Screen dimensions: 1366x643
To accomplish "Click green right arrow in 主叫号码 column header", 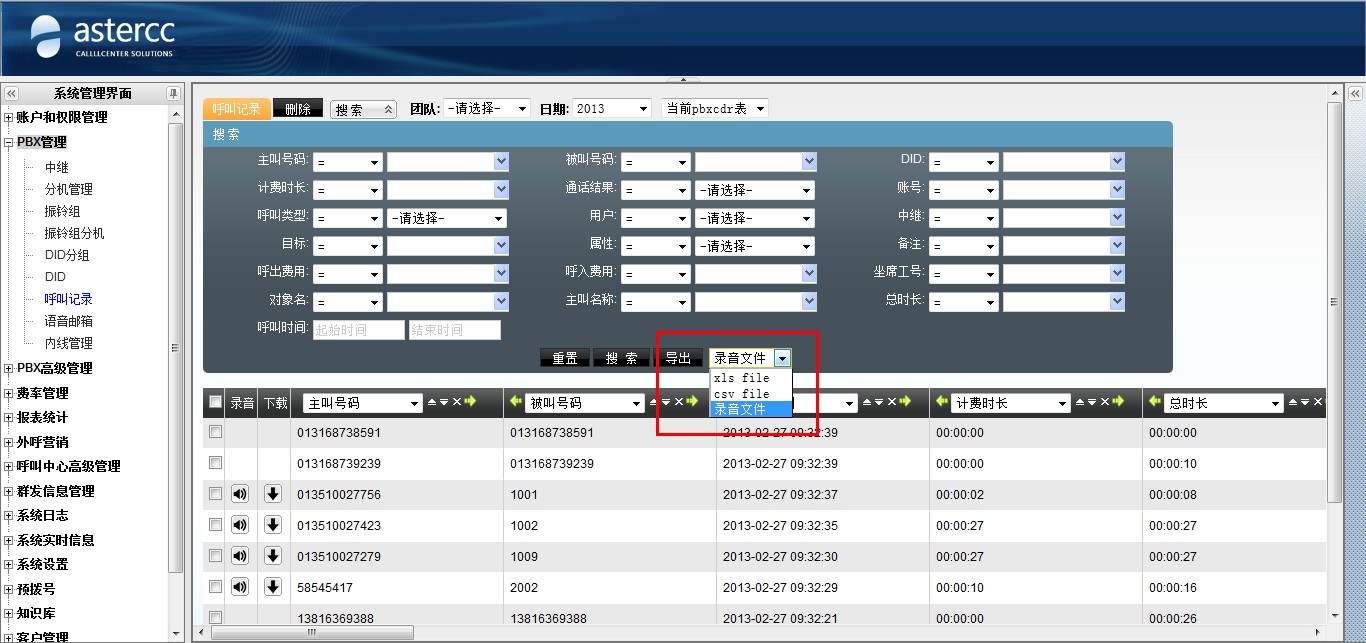I will [x=470, y=402].
